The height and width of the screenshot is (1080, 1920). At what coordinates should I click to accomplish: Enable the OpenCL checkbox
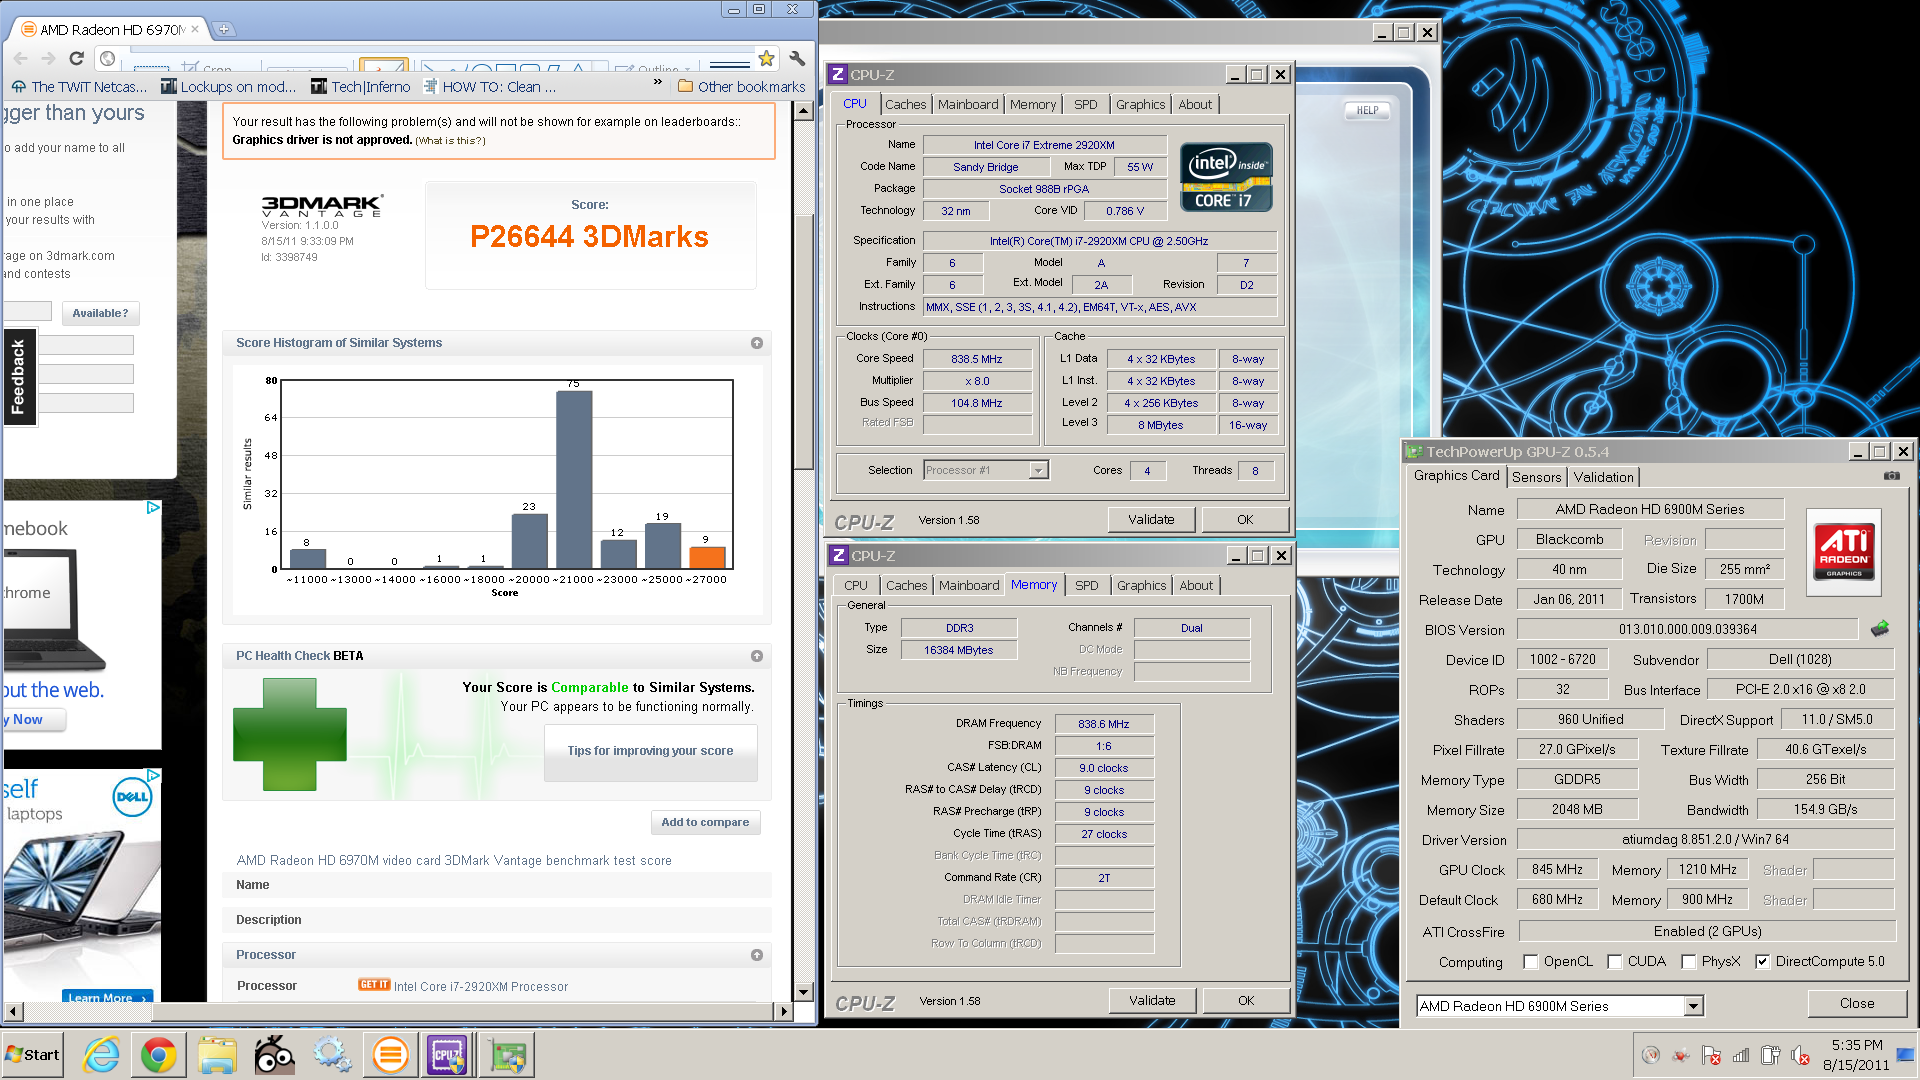(x=1530, y=962)
